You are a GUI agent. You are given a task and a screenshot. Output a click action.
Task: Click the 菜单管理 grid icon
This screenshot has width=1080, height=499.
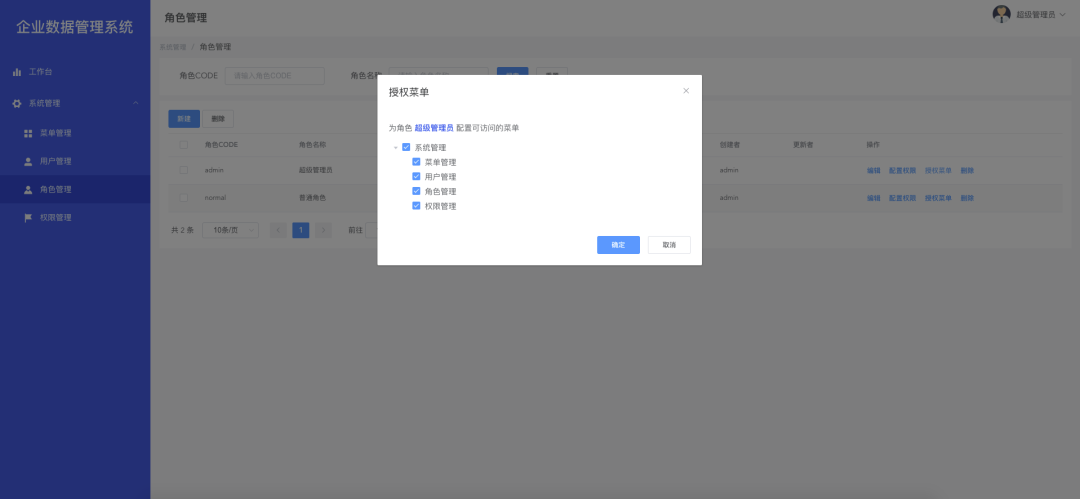pos(28,133)
